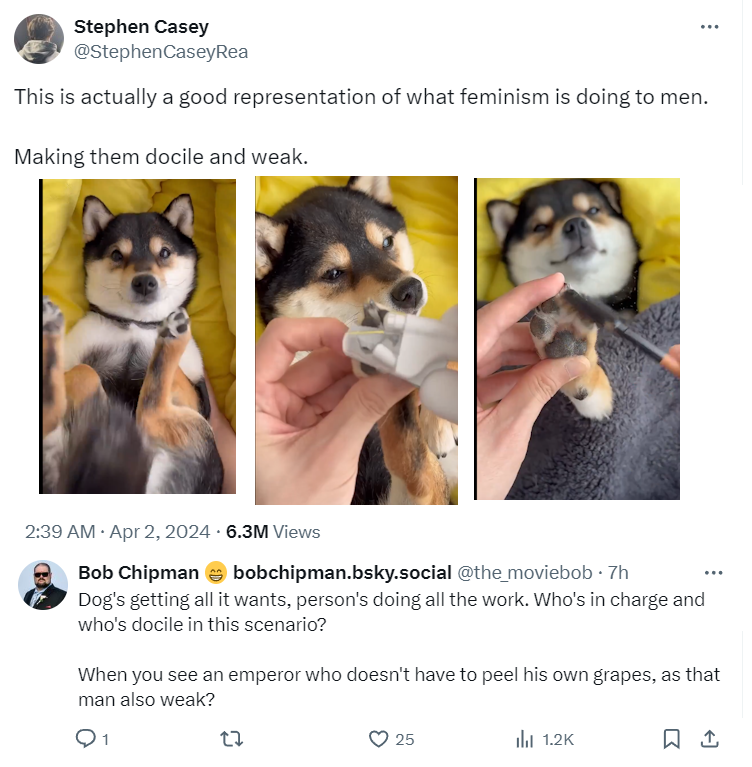
Task: Open the @the_moviebob handle link
Action: pyautogui.click(x=524, y=572)
